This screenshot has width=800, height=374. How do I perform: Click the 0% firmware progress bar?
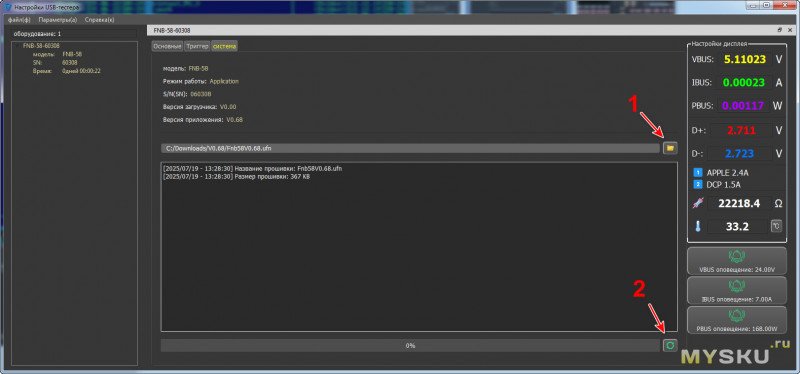pos(410,345)
